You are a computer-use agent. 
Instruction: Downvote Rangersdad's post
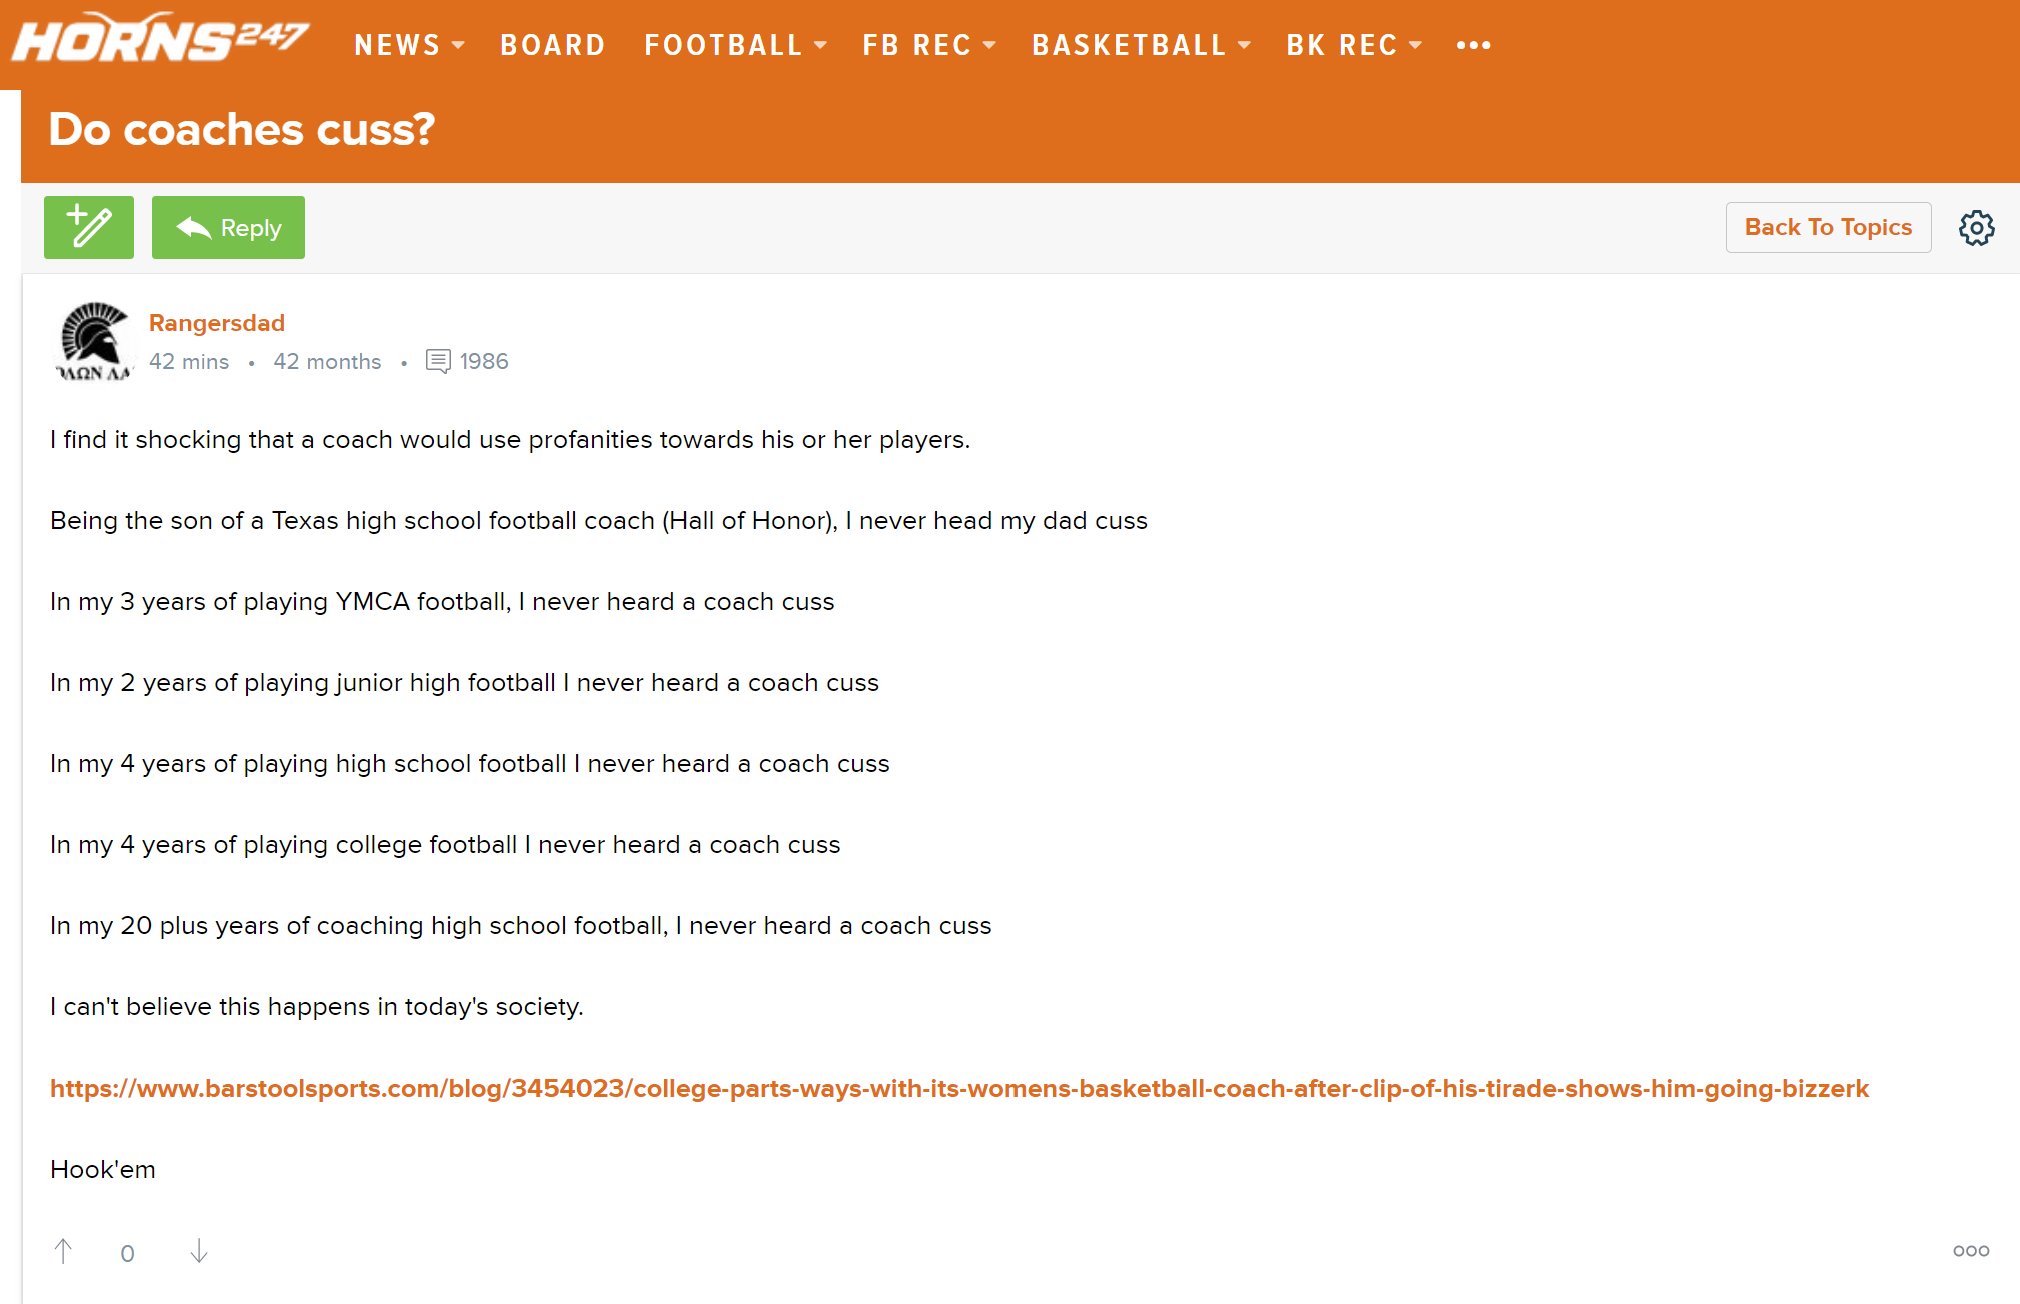[x=199, y=1251]
